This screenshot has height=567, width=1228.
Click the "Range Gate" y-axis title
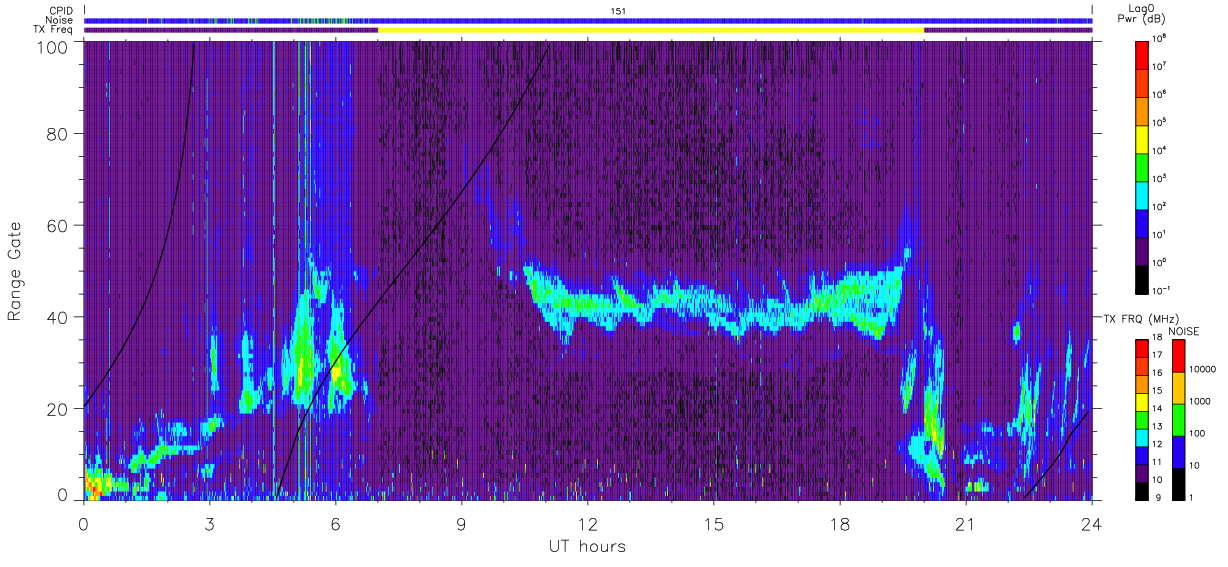(15, 272)
